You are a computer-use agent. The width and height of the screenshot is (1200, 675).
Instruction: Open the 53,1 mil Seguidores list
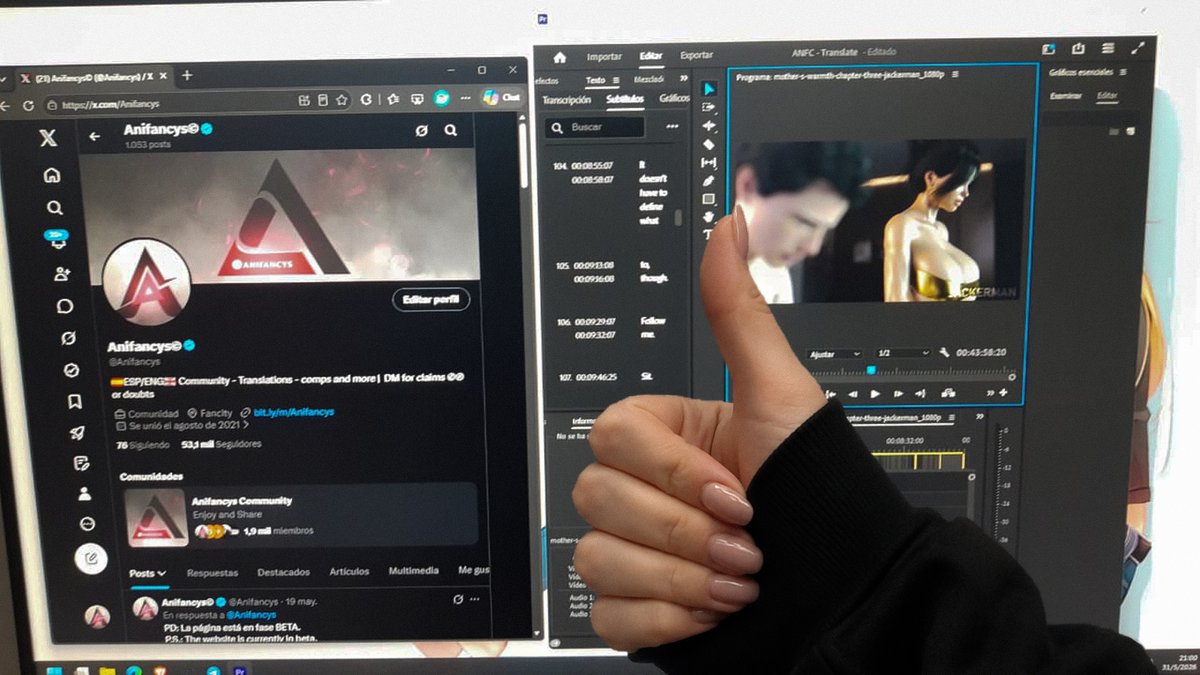221,444
